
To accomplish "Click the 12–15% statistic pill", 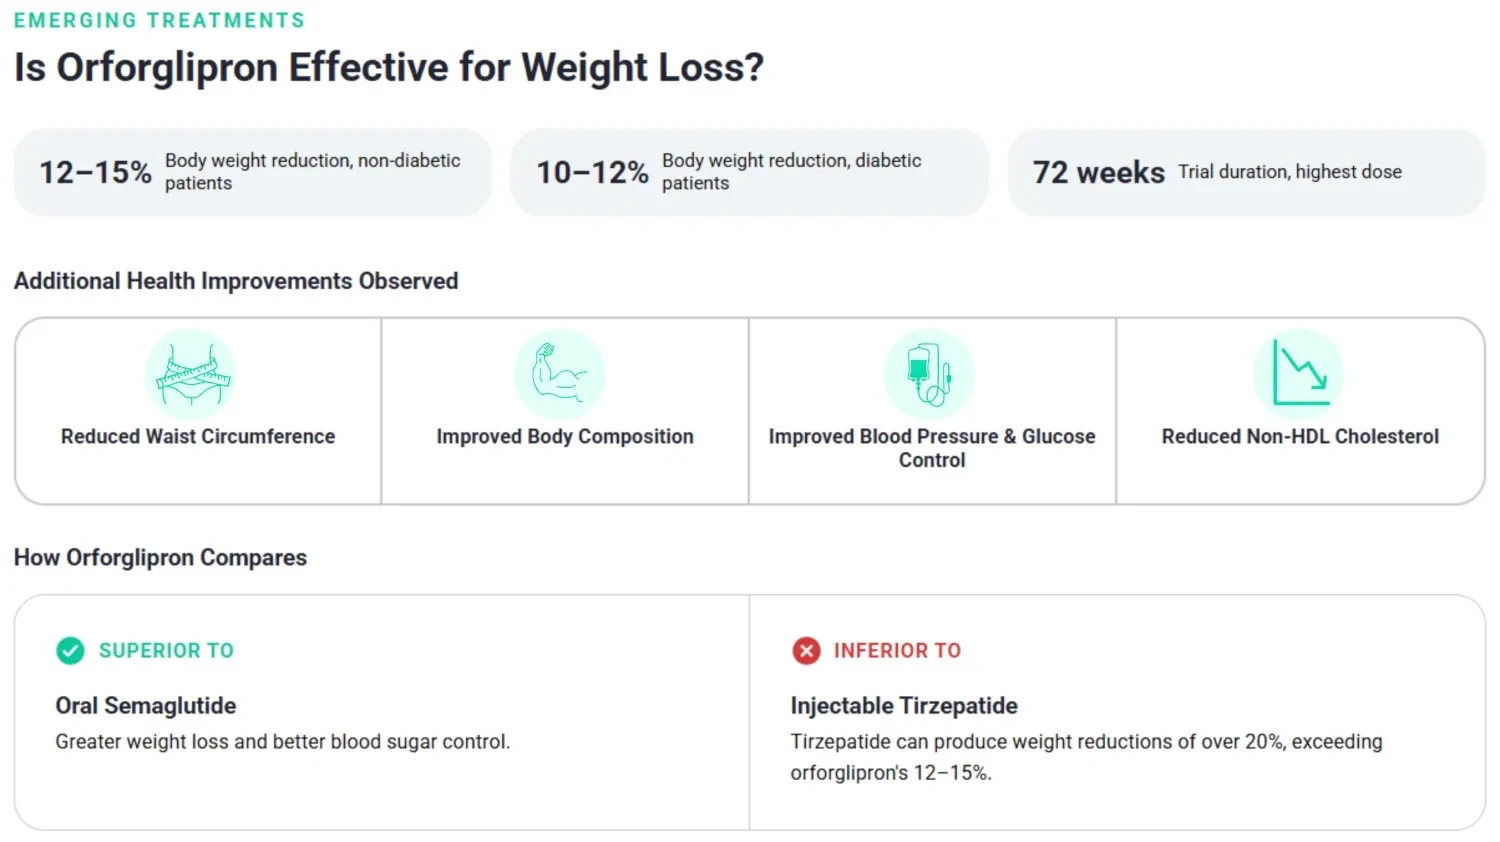I will (253, 172).
